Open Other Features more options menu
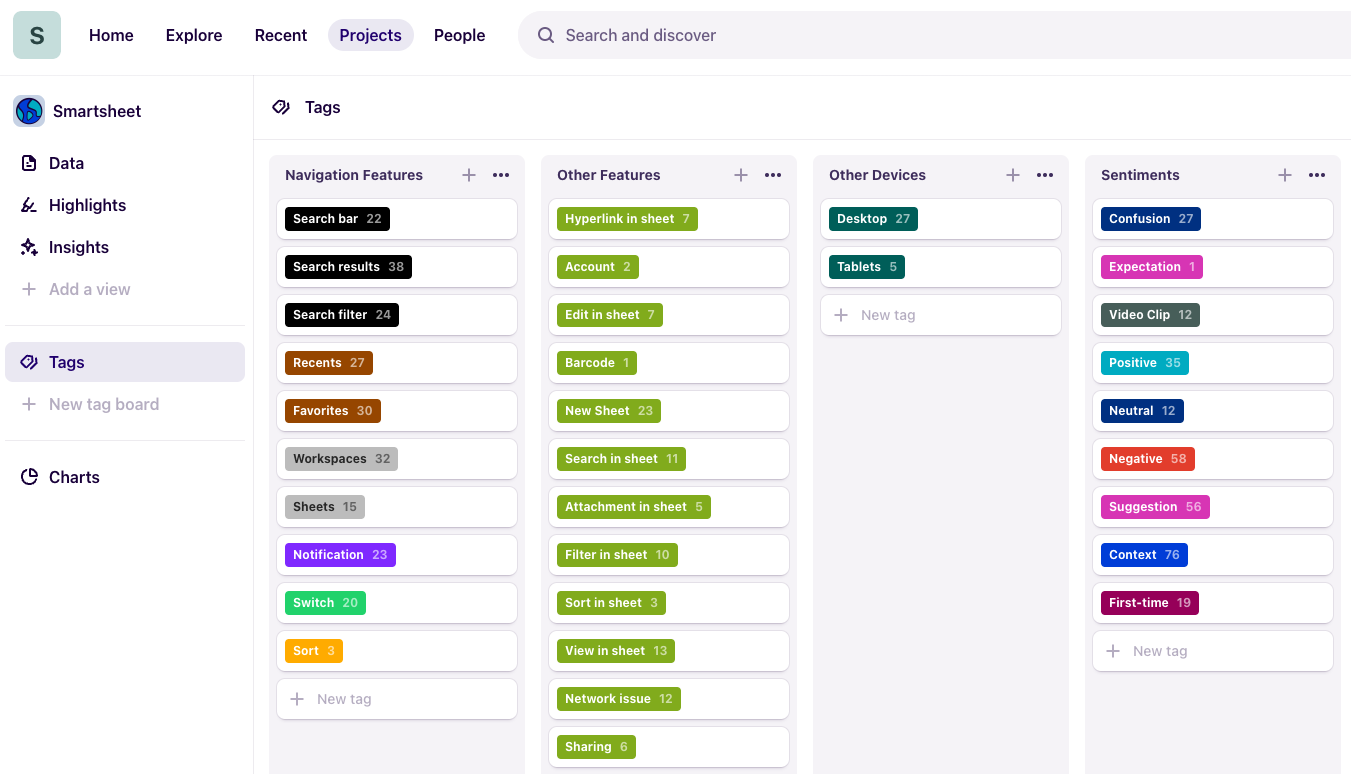The width and height of the screenshot is (1351, 774). click(773, 175)
